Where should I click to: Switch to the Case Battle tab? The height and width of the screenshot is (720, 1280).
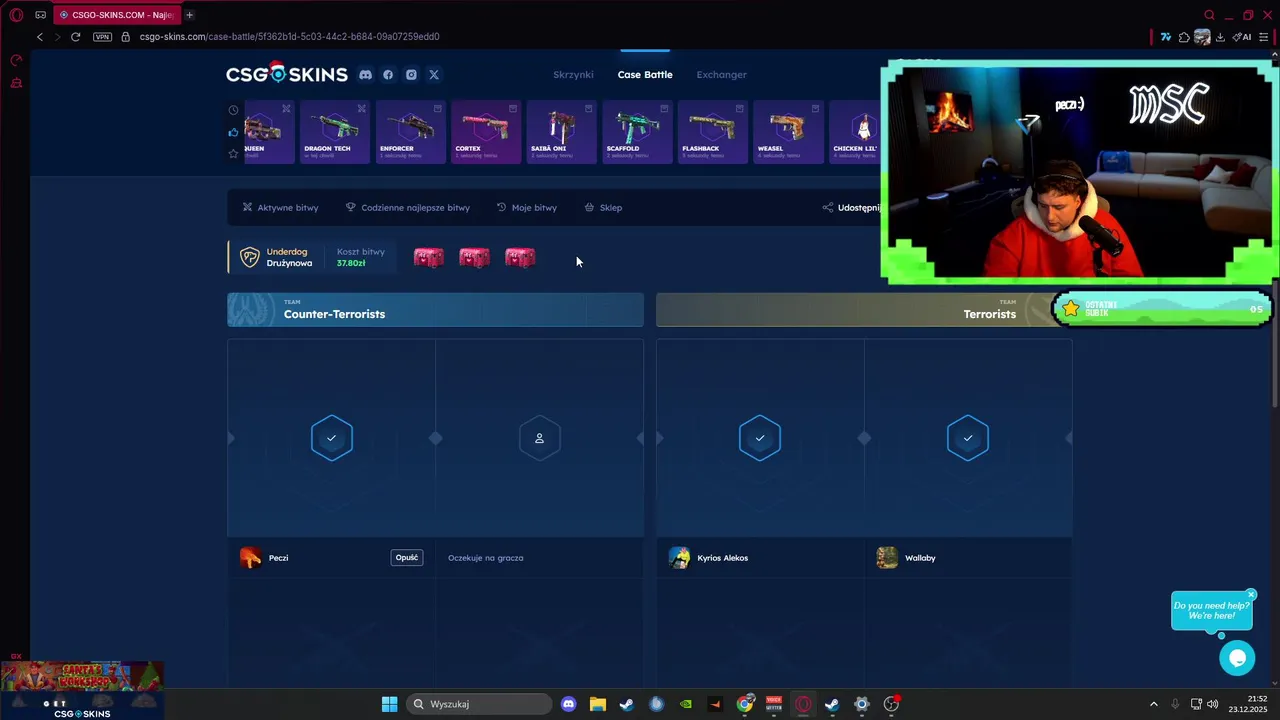pyautogui.click(x=645, y=75)
